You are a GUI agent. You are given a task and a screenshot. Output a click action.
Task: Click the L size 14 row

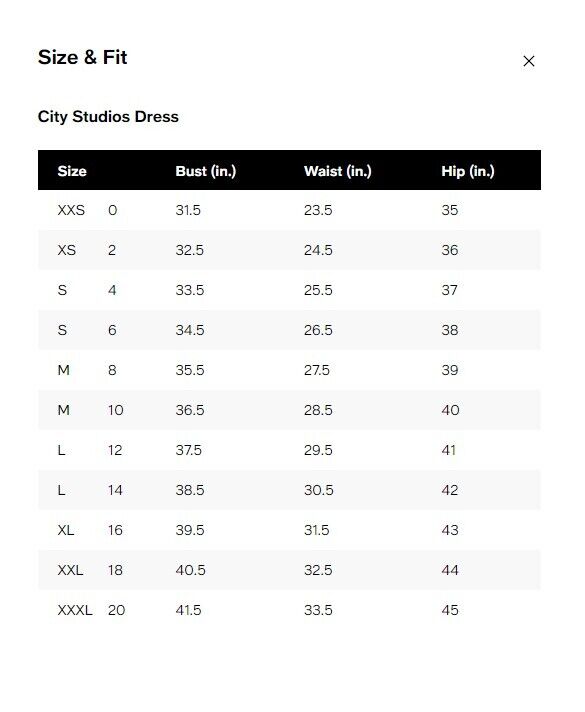pos(289,490)
